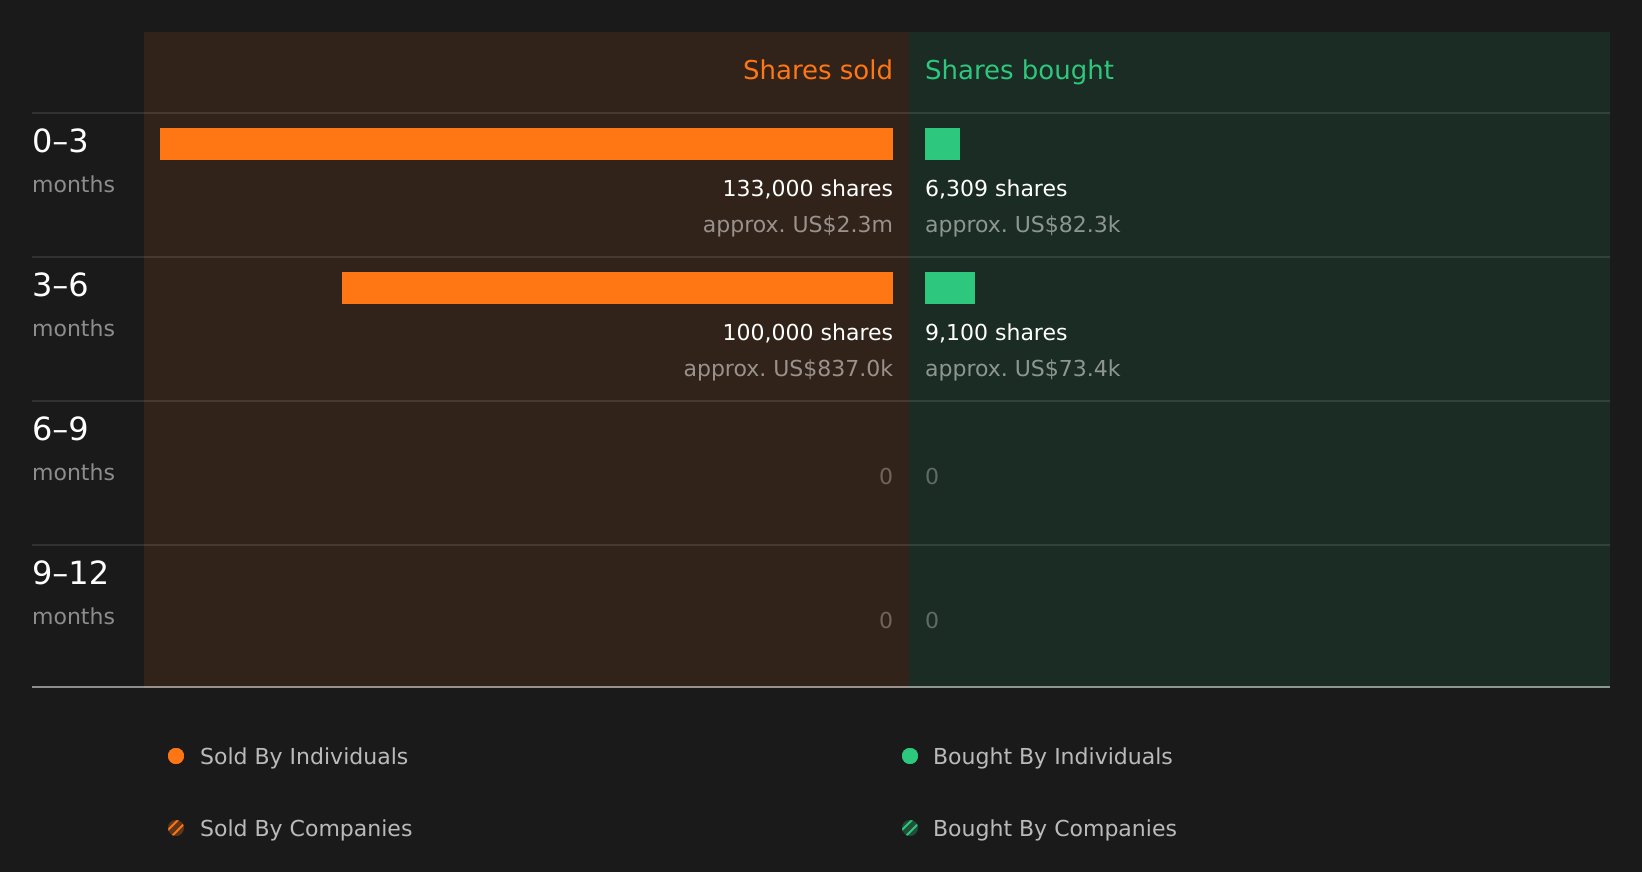Click the 133,000 shares value

(x=807, y=189)
